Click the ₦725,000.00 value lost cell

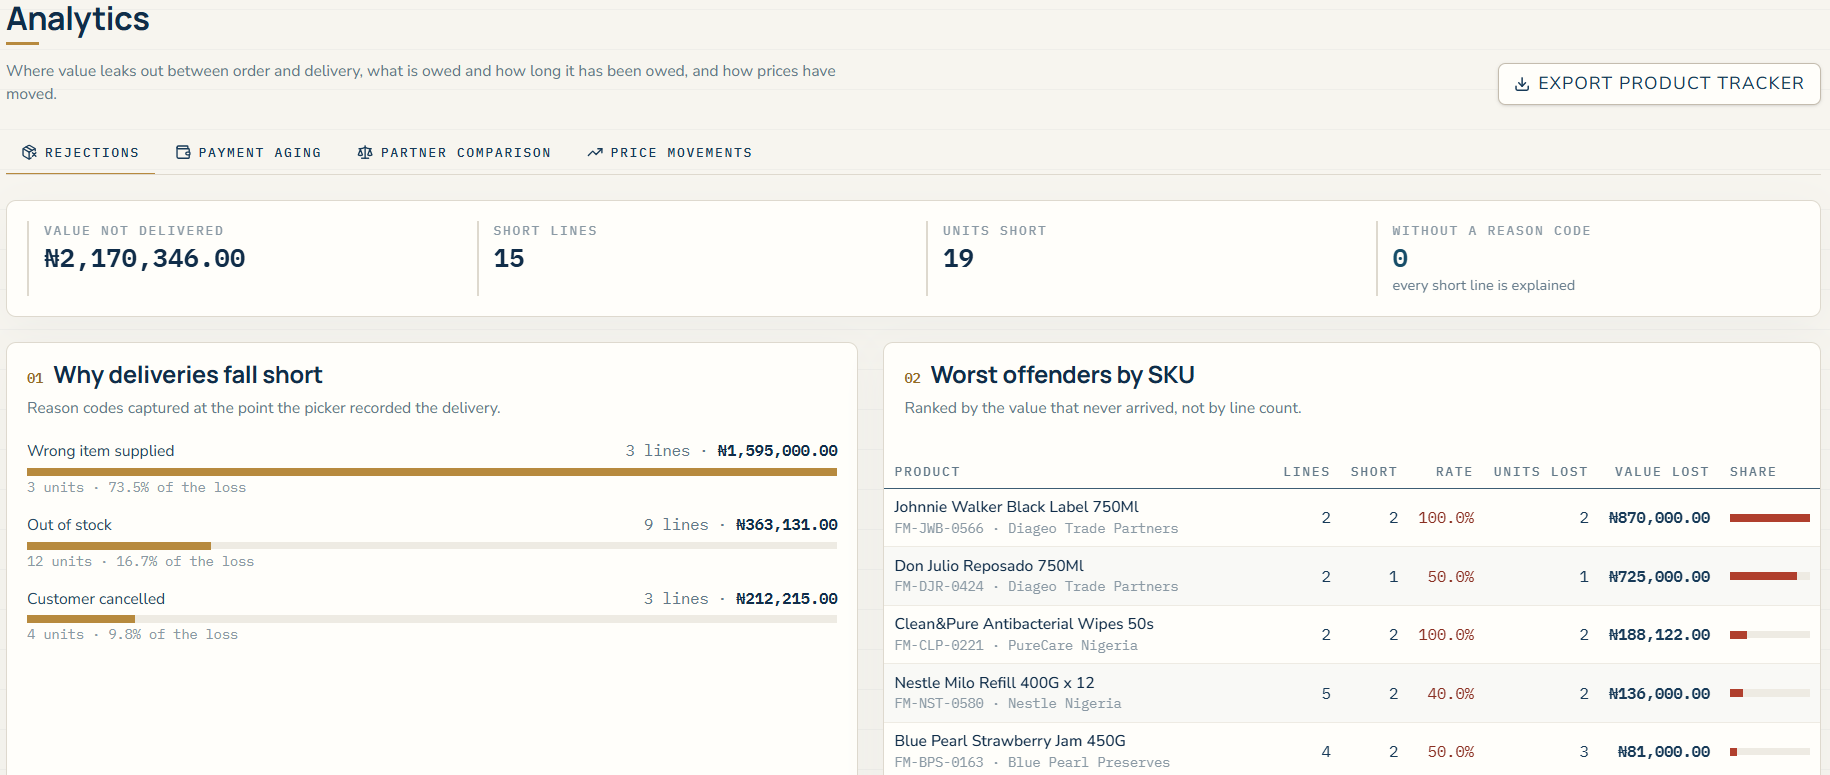1659,577
